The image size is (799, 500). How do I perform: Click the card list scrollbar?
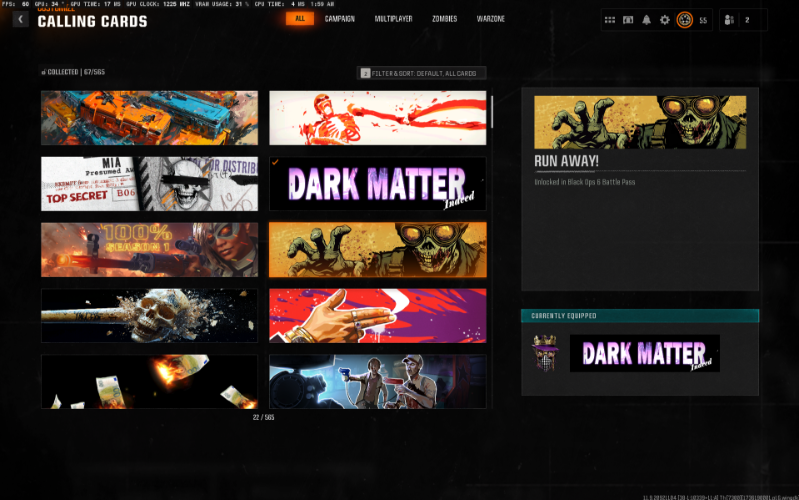click(492, 111)
